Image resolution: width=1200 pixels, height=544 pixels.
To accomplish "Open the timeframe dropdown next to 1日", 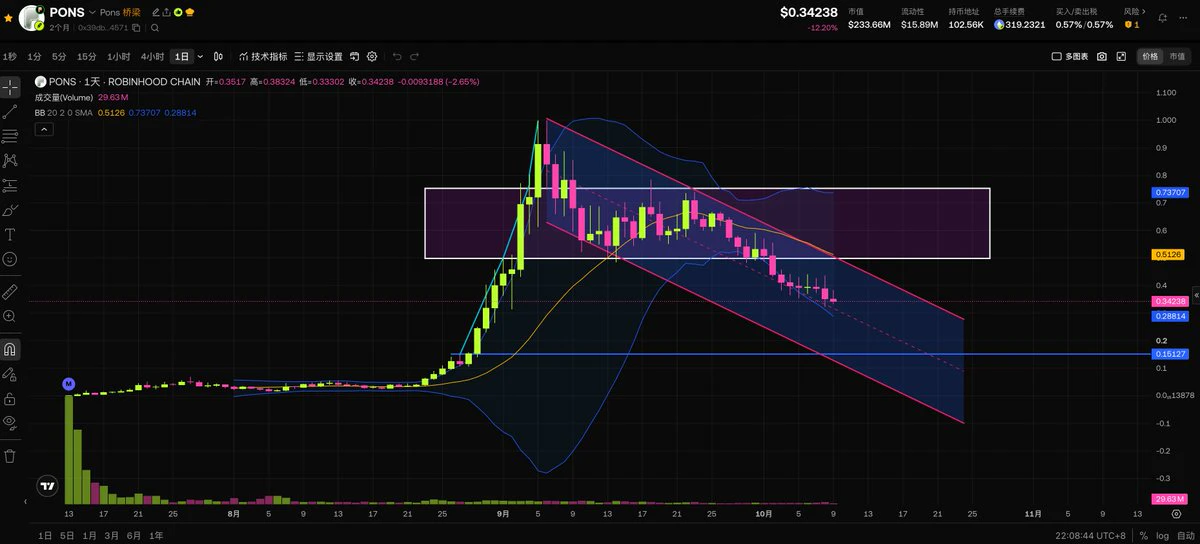I will coord(200,57).
